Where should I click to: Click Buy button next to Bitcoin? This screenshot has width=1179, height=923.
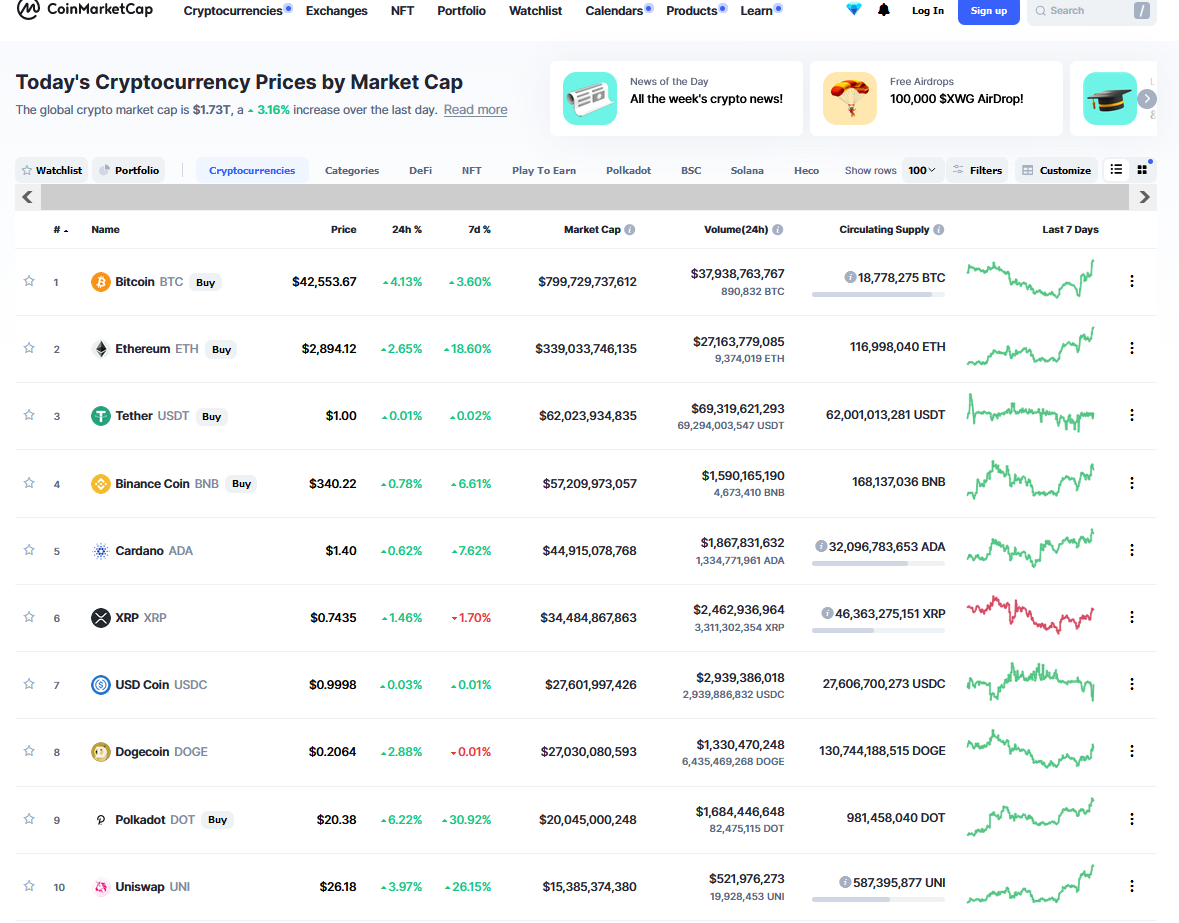pyautogui.click(x=205, y=283)
